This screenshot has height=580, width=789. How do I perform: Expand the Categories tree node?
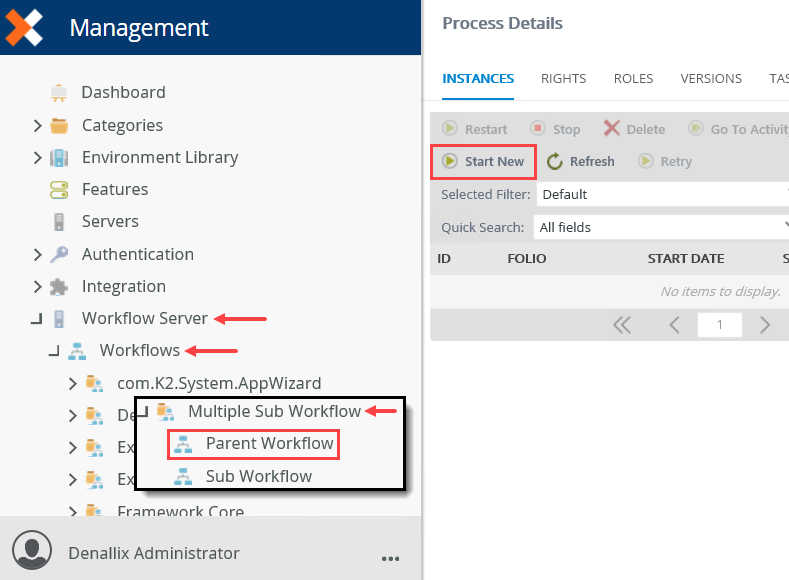[37, 126]
